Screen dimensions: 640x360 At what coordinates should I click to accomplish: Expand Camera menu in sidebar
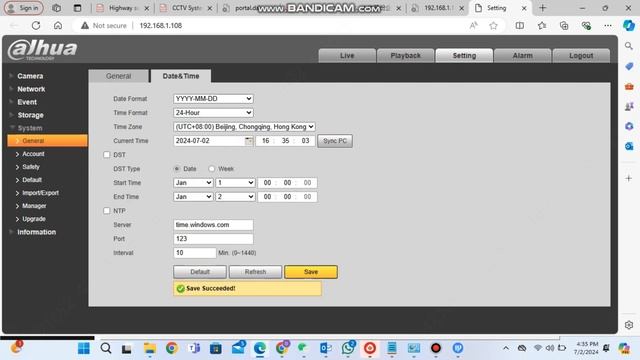[30, 76]
